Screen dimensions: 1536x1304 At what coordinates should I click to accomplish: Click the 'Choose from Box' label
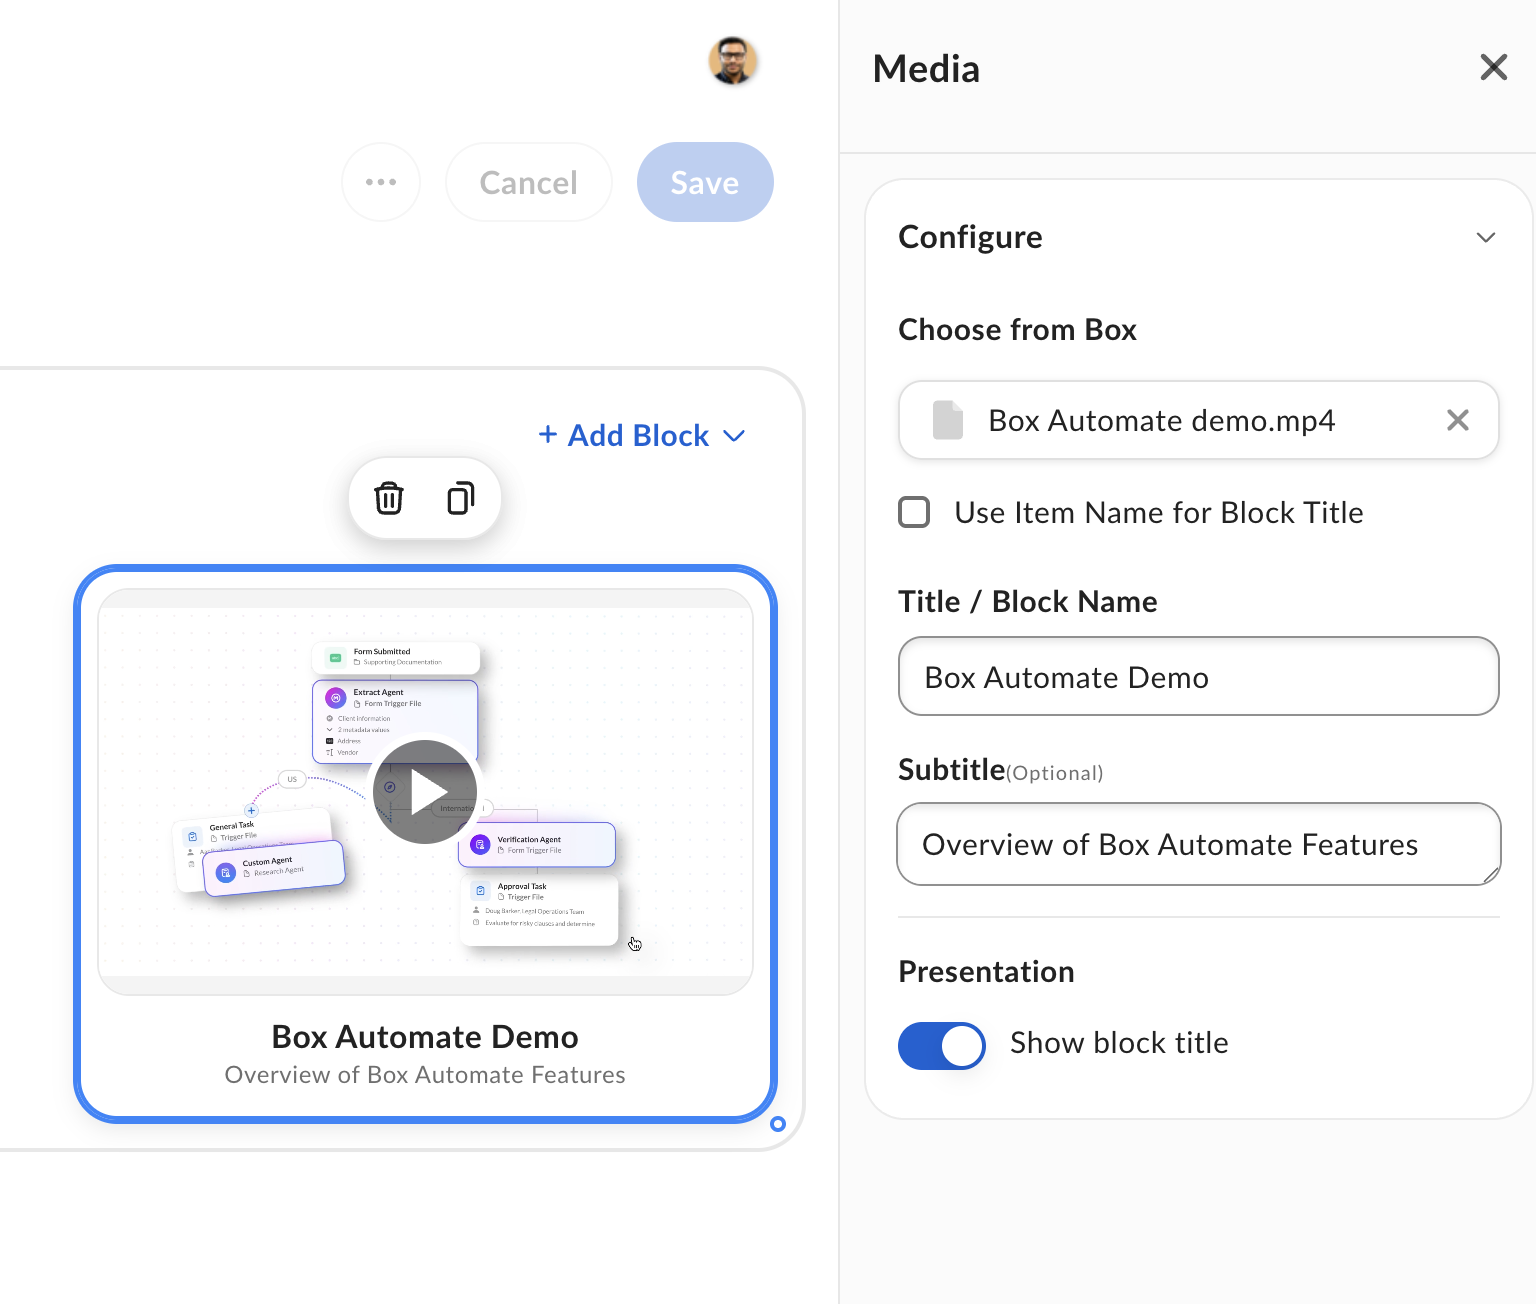click(1017, 330)
